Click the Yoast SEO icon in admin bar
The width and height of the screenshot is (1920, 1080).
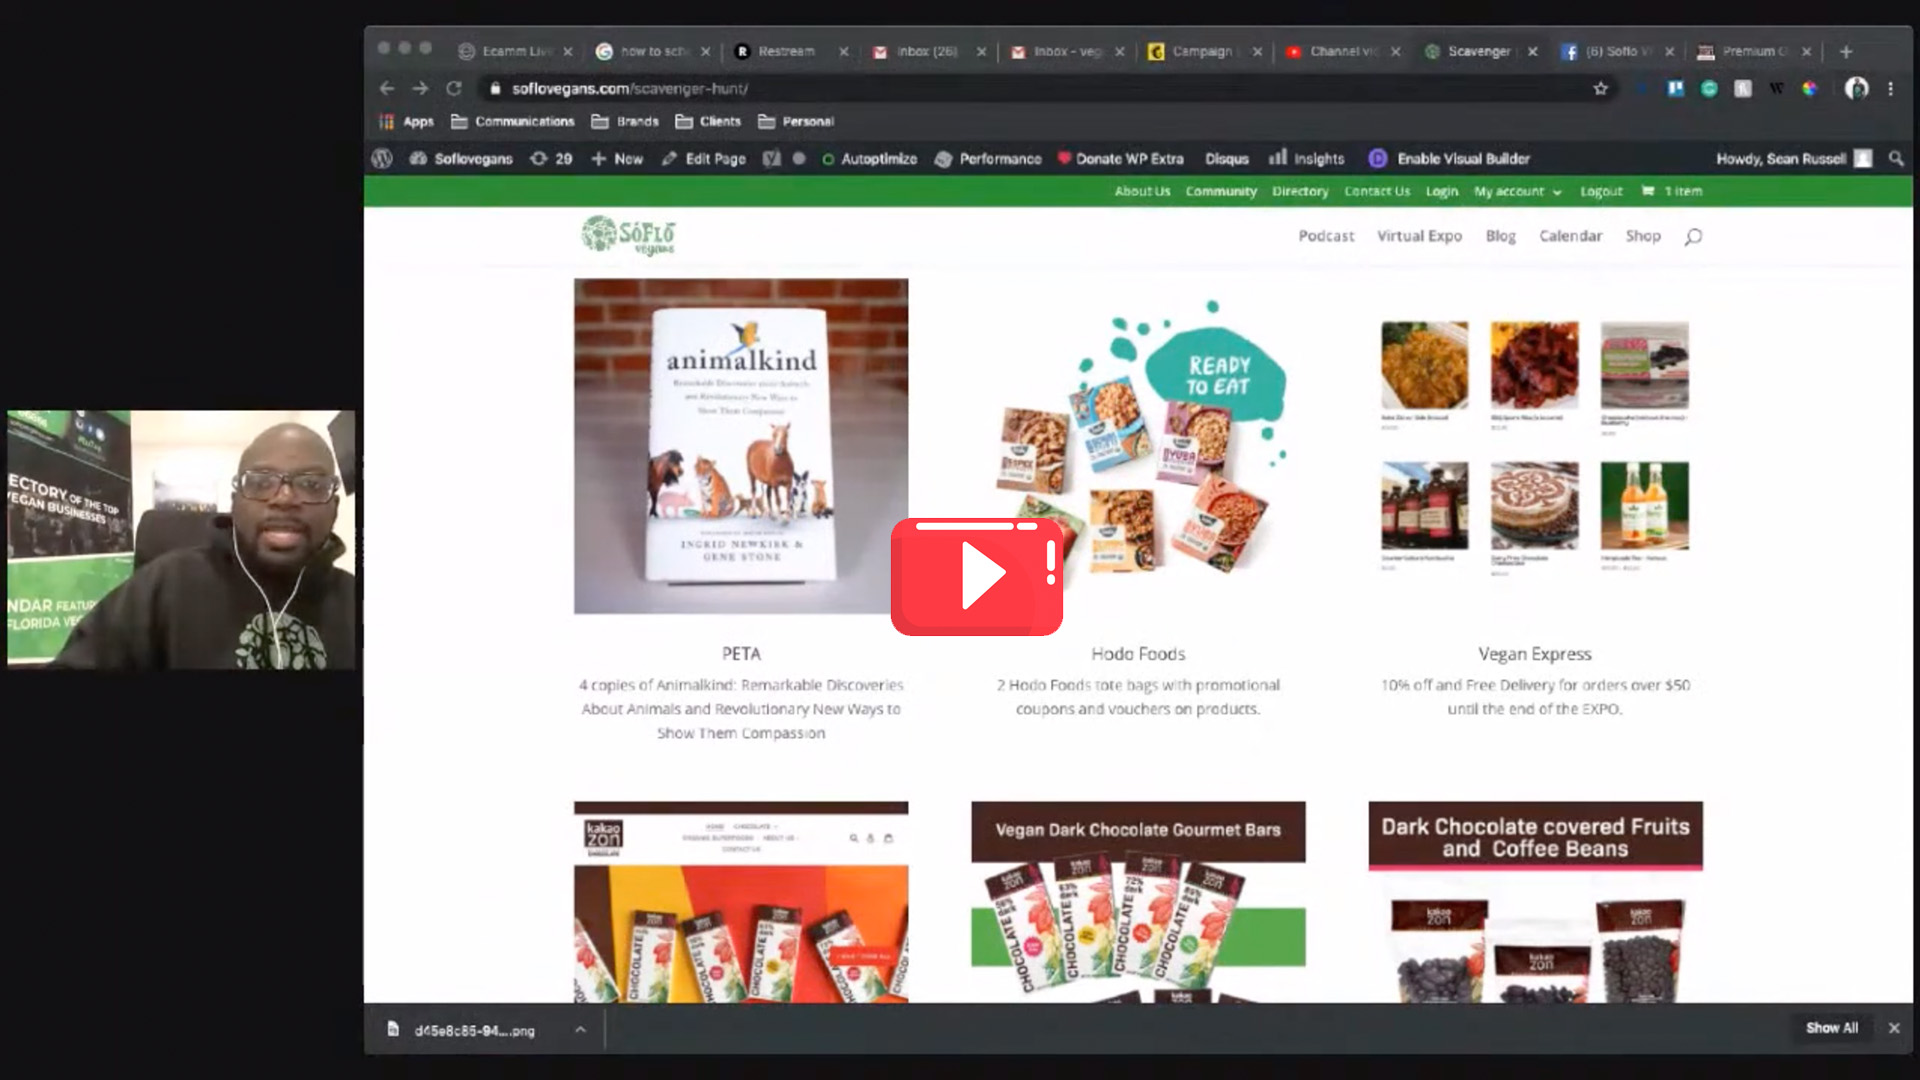pyautogui.click(x=772, y=158)
